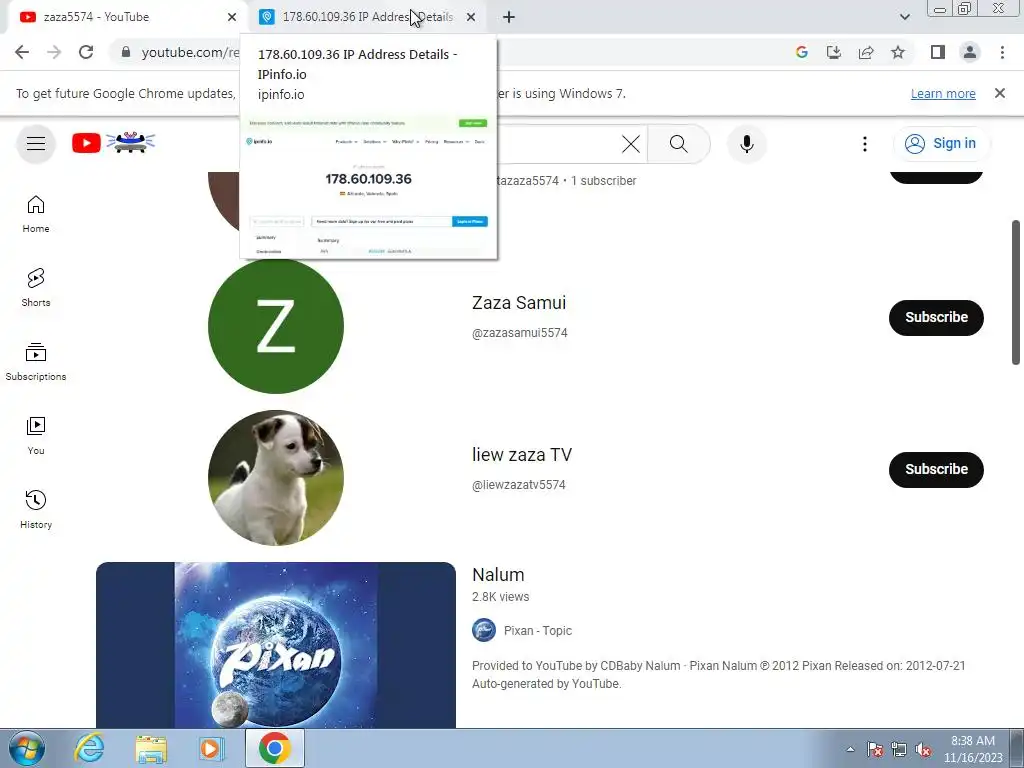Open the Action Center flag icon

874,749
